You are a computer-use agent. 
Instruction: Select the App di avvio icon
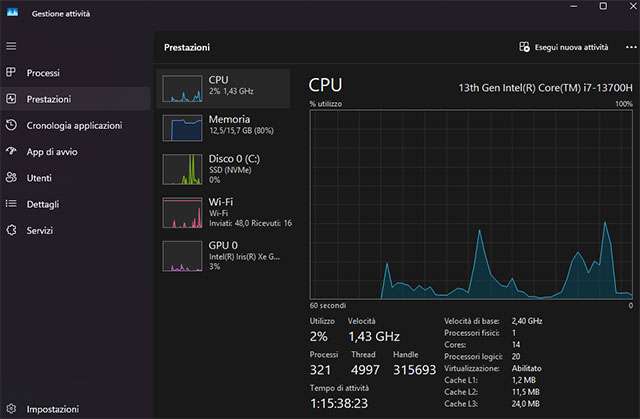coord(11,152)
